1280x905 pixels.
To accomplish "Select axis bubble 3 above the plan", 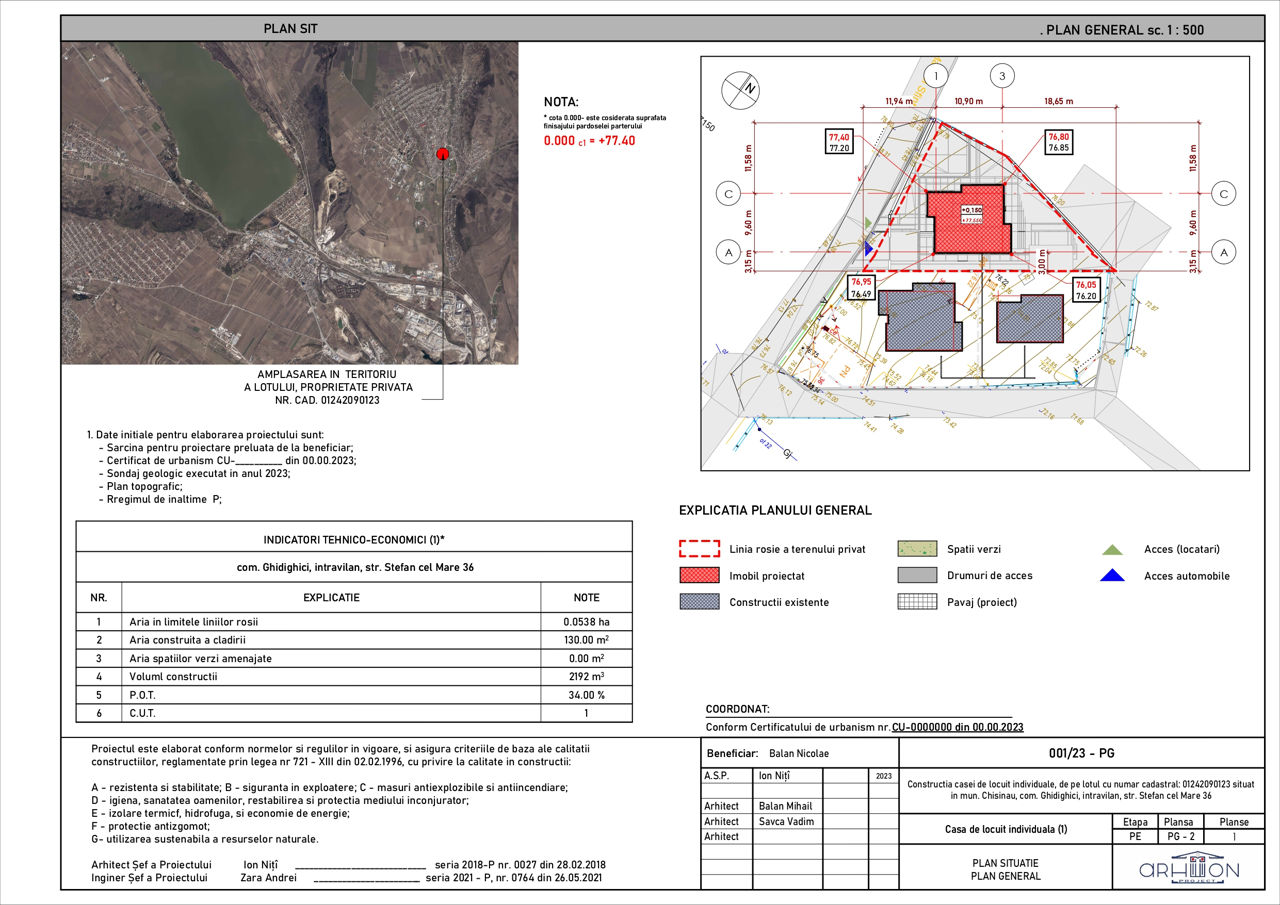I will point(1003,76).
